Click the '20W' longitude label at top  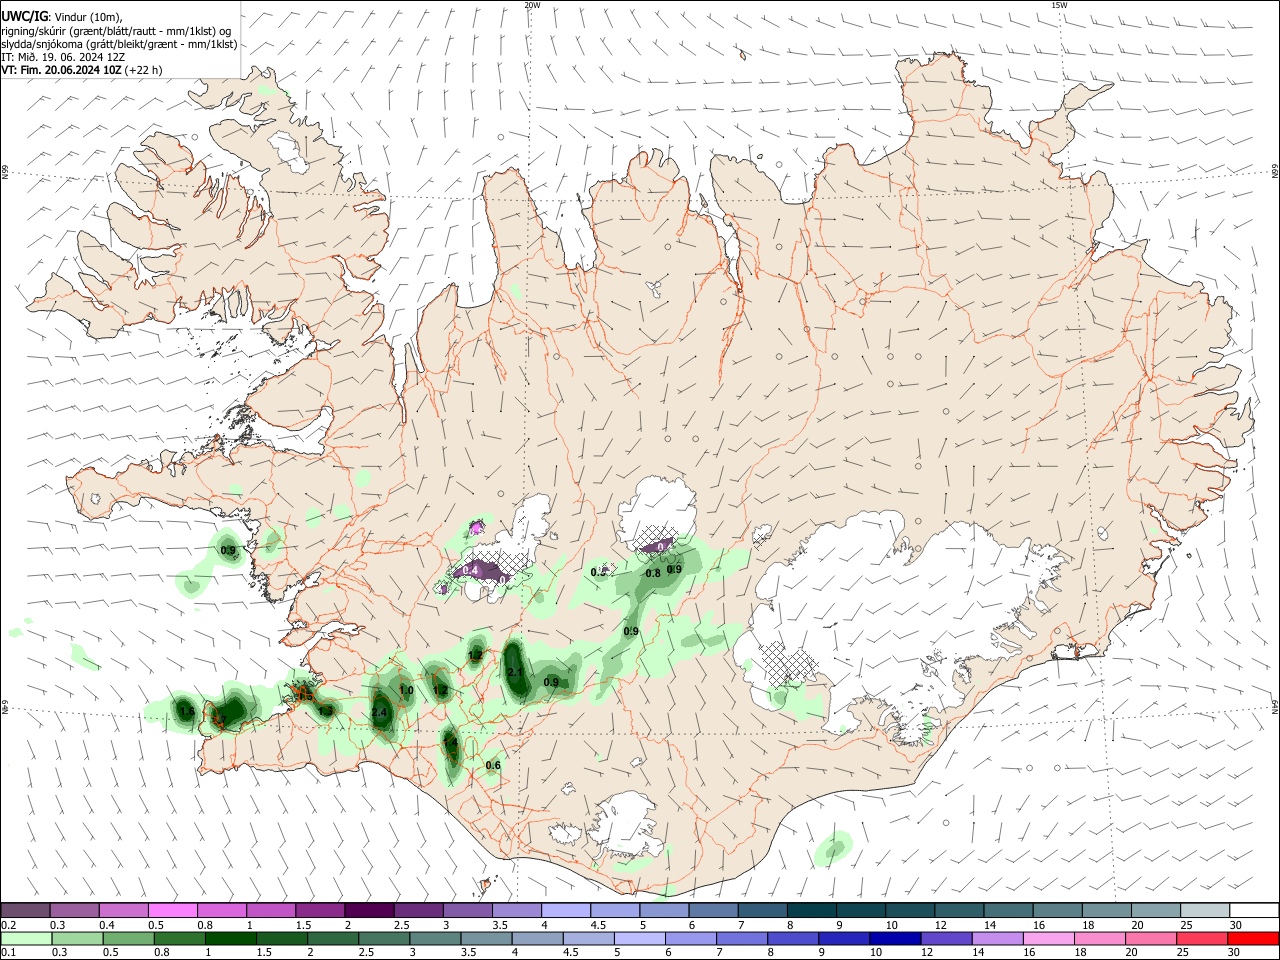(x=532, y=5)
